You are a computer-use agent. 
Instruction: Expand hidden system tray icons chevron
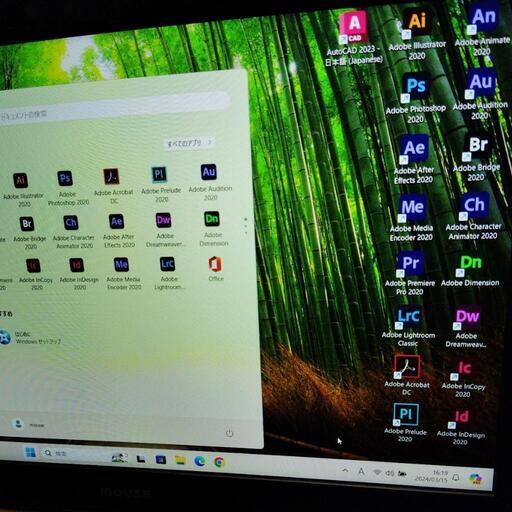(345, 470)
